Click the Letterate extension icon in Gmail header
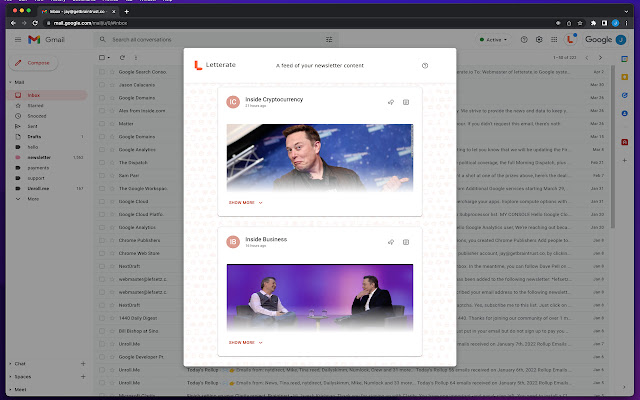 click(571, 39)
